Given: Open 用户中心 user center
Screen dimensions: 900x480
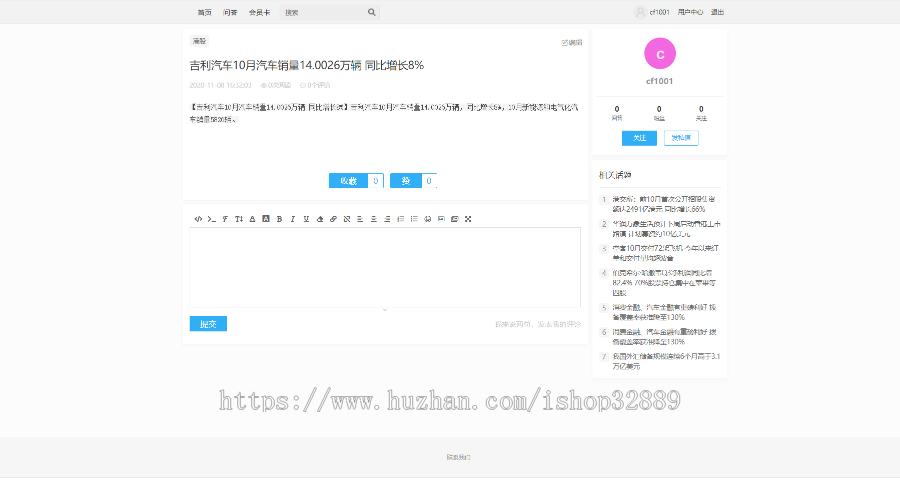Looking at the screenshot, I should click(x=690, y=12).
